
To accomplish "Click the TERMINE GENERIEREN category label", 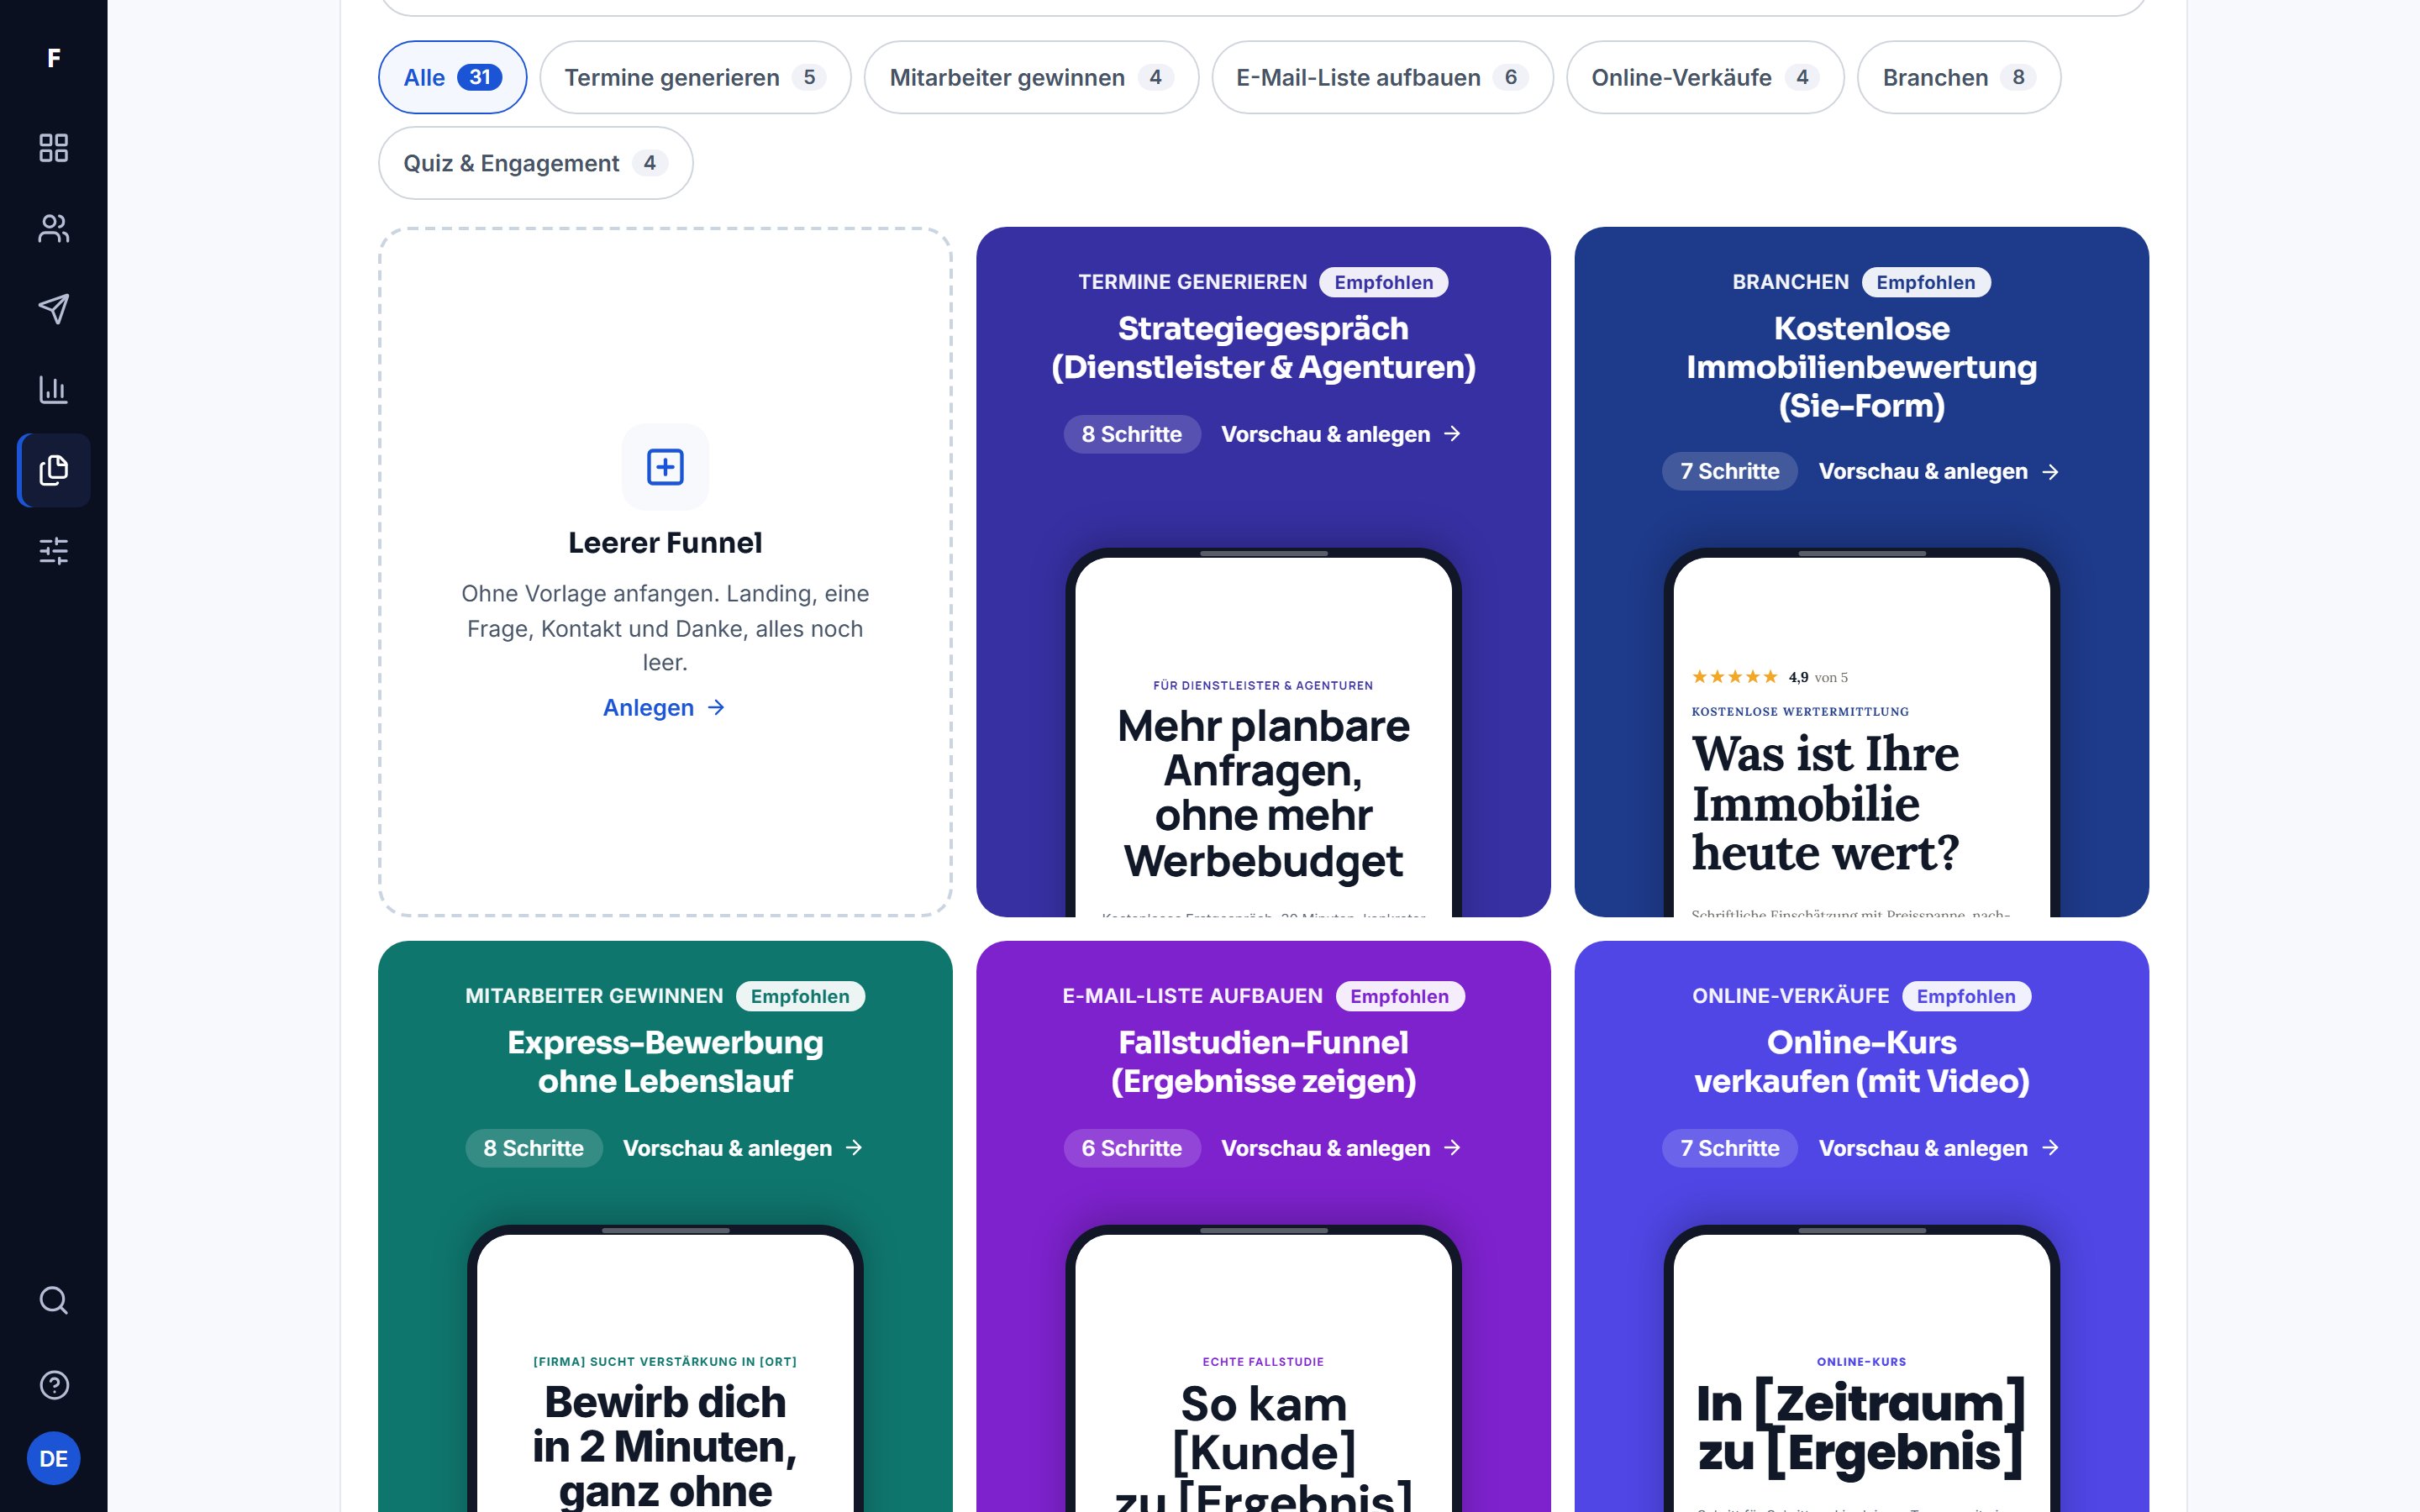I will click(x=1192, y=282).
